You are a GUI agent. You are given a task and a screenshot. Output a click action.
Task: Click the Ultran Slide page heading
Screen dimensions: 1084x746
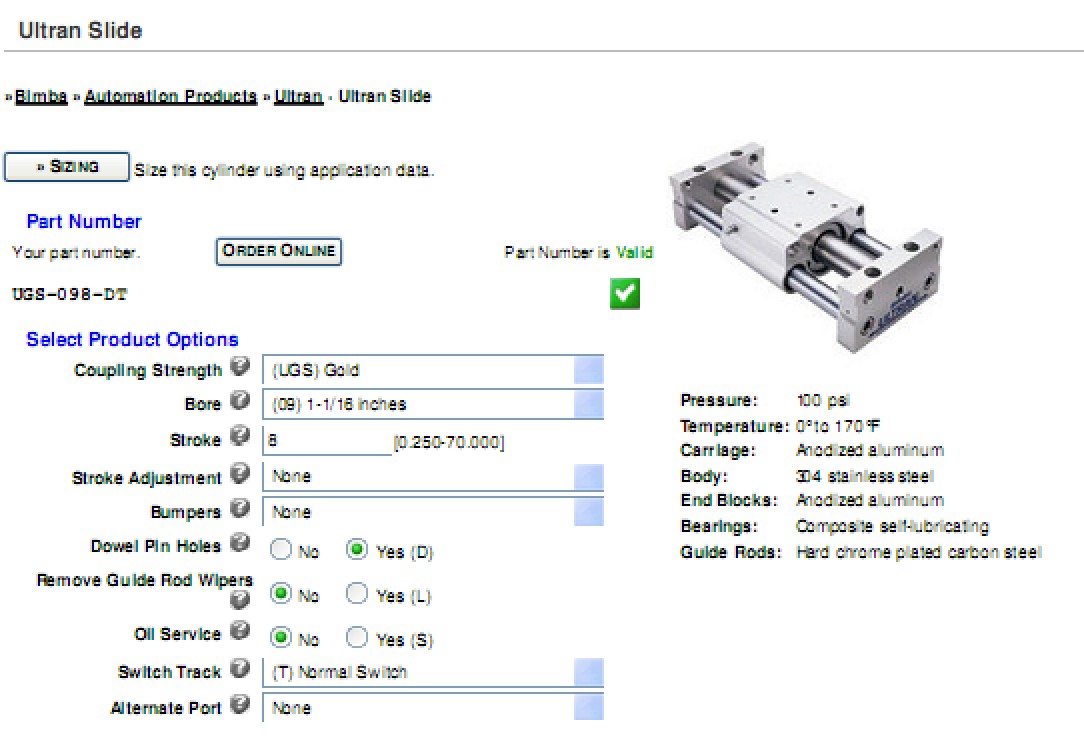tap(80, 30)
